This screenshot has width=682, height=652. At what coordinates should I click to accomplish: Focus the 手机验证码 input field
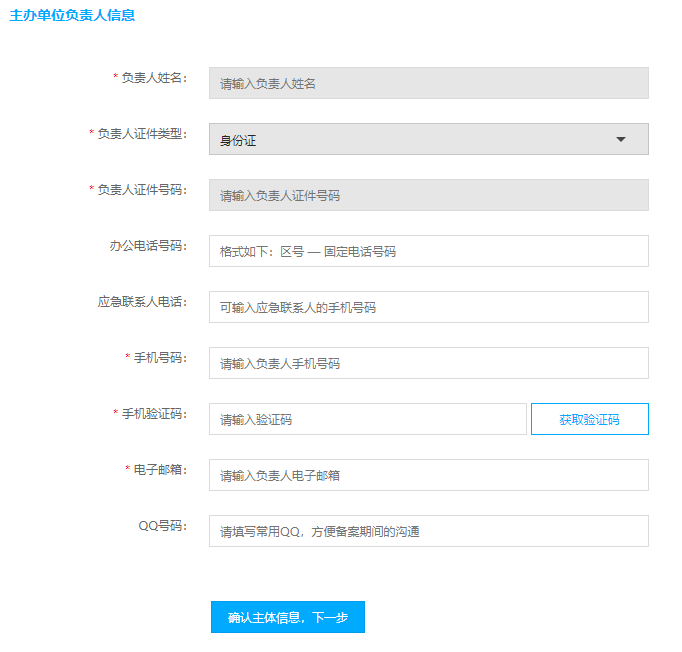point(367,419)
